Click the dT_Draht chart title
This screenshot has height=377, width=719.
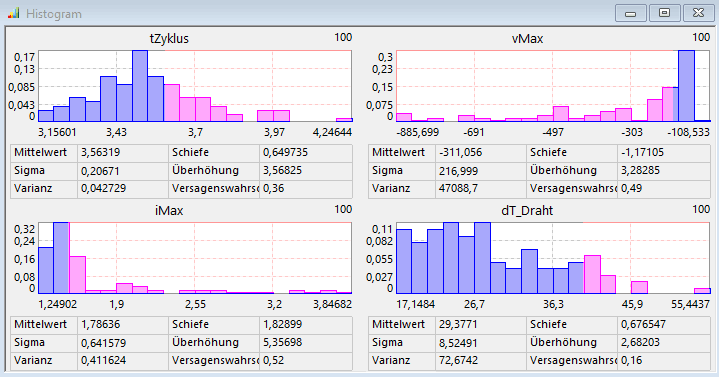tap(527, 211)
